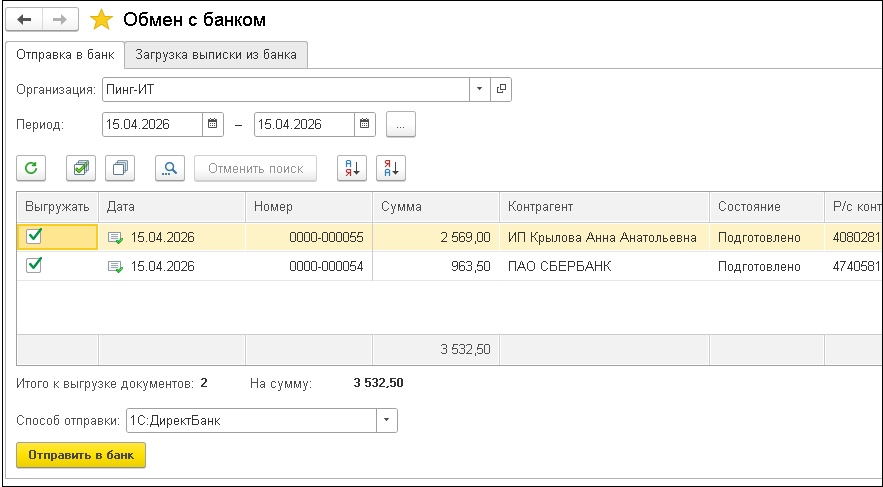Image resolution: width=883 pixels, height=487 pixels.
Task: Sort list descending with the Я-A icon
Action: click(x=390, y=168)
